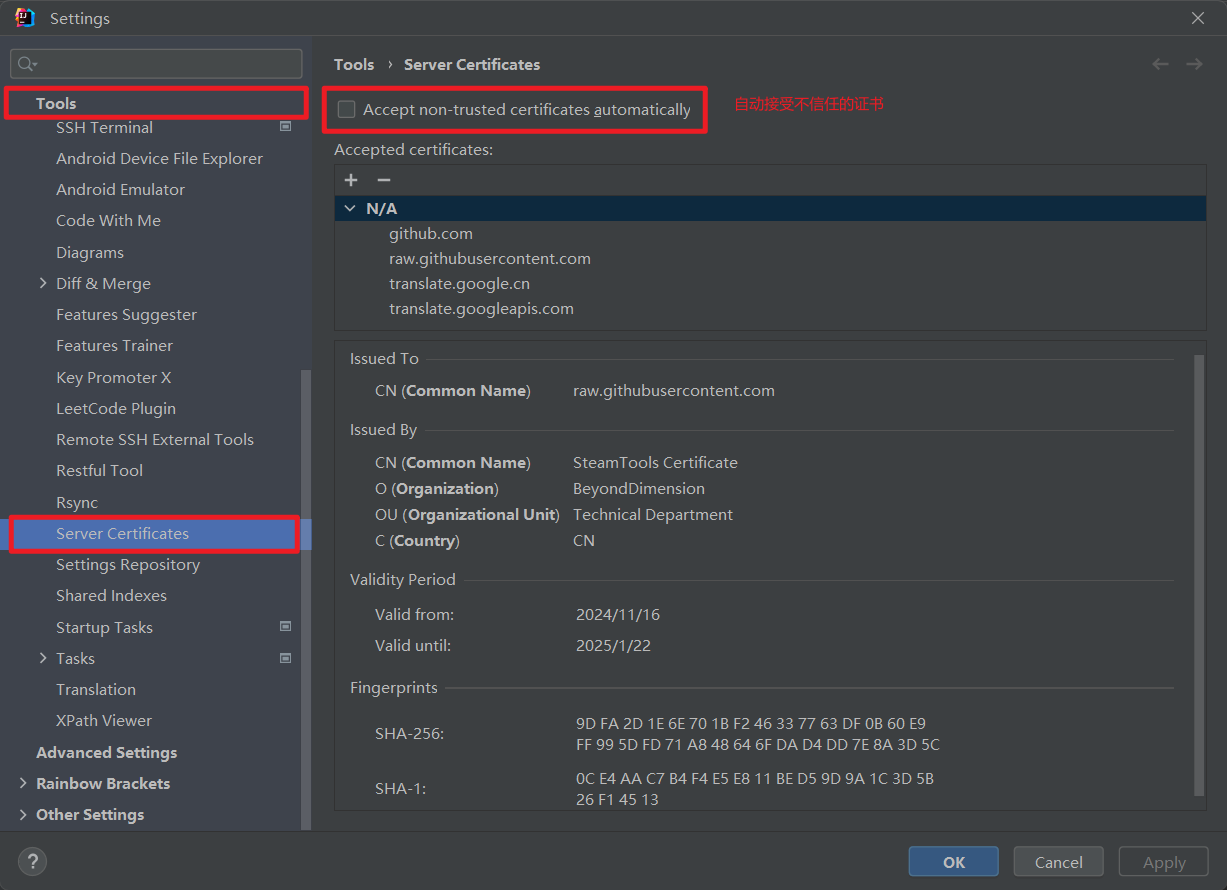Click the remove certificate minus icon
The width and height of the screenshot is (1227, 890).
tap(383, 180)
